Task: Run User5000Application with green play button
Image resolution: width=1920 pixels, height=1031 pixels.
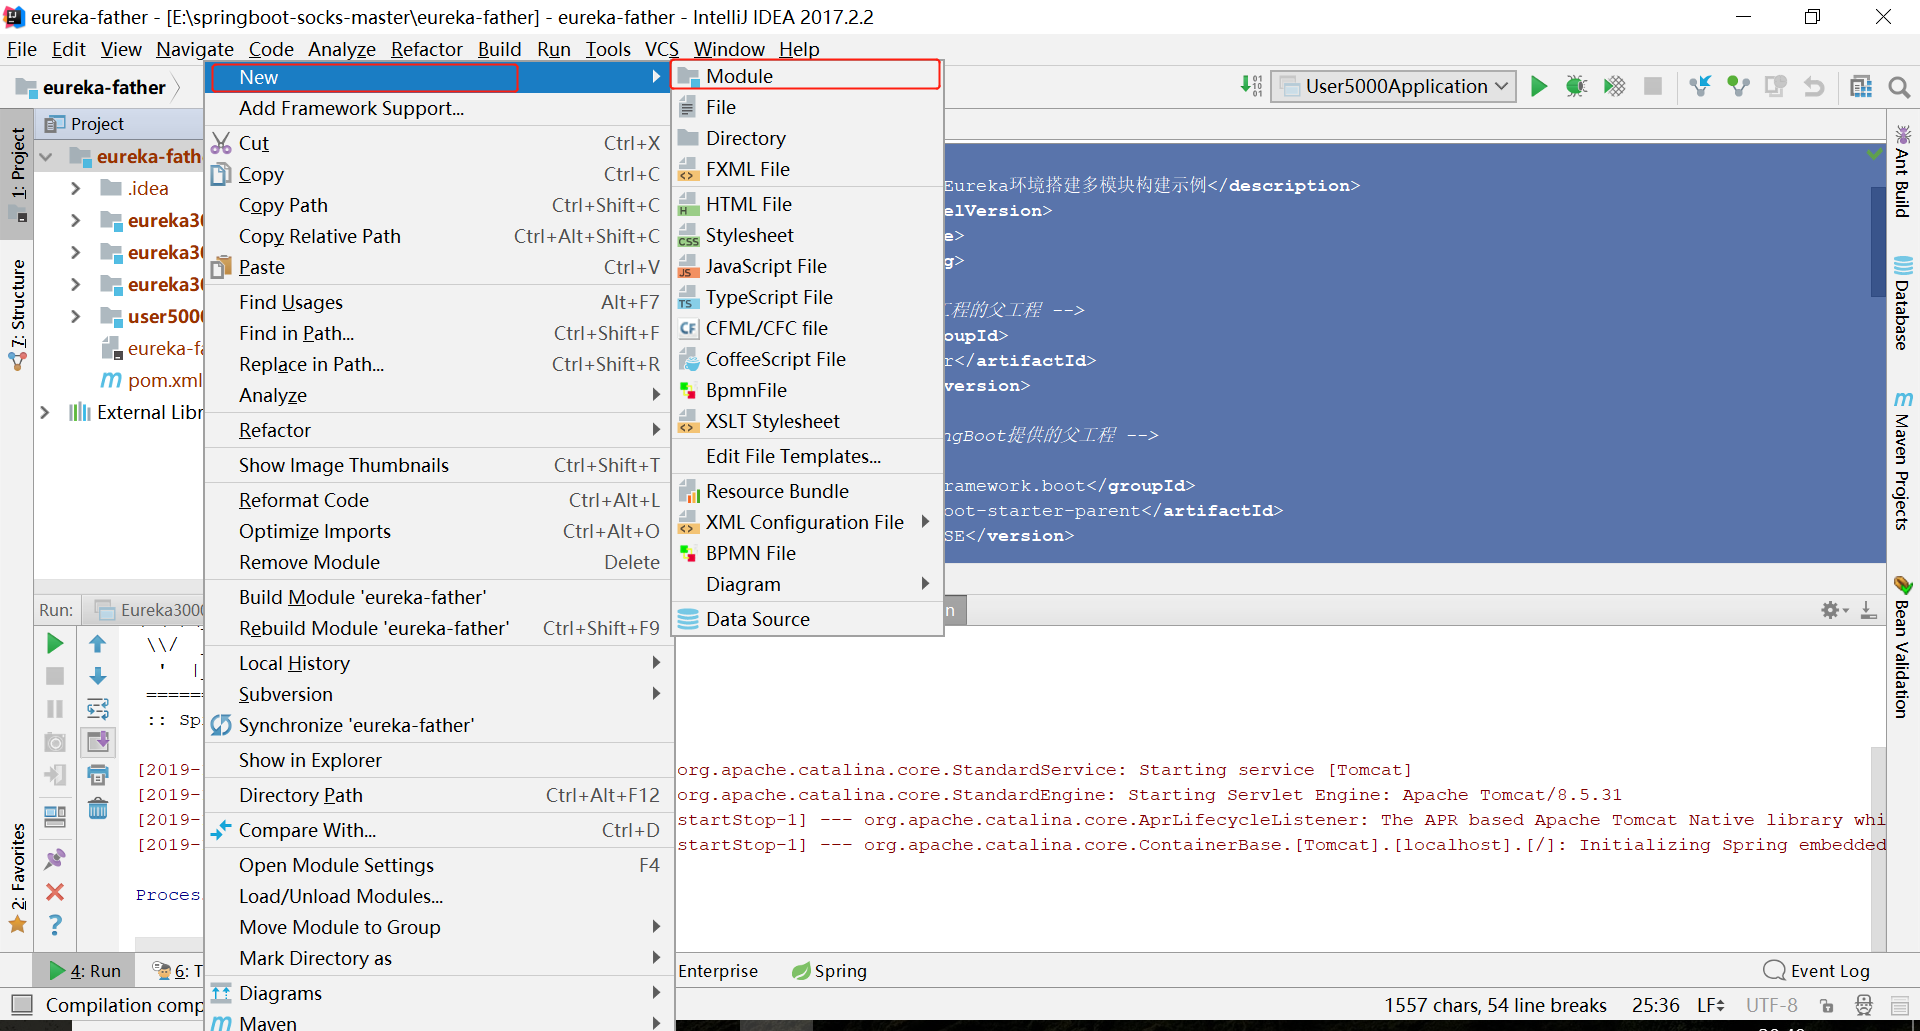Action: [x=1539, y=87]
